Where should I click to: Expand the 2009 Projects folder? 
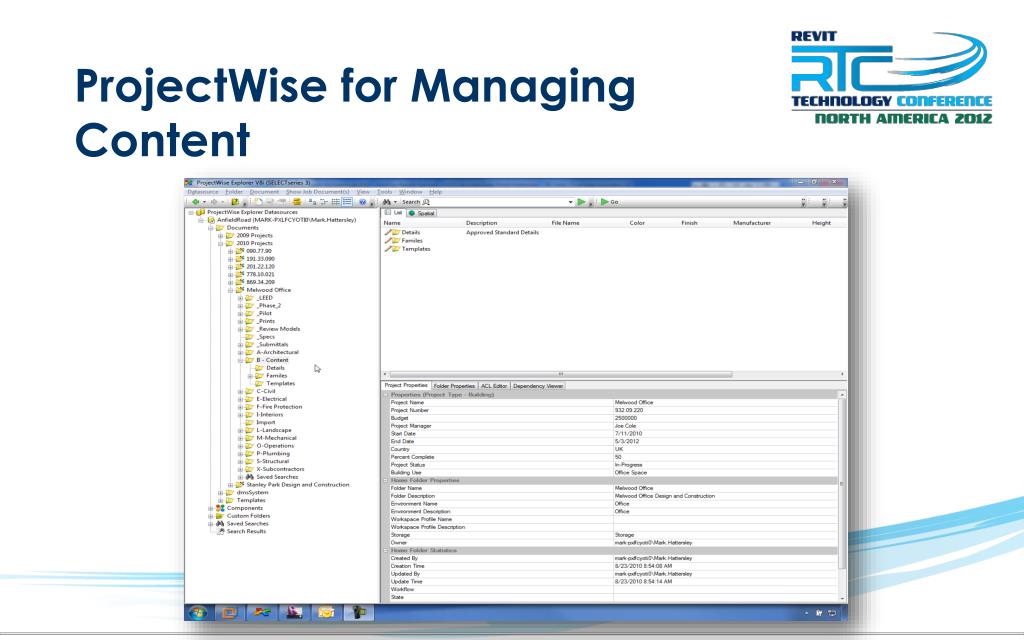[x=221, y=236]
